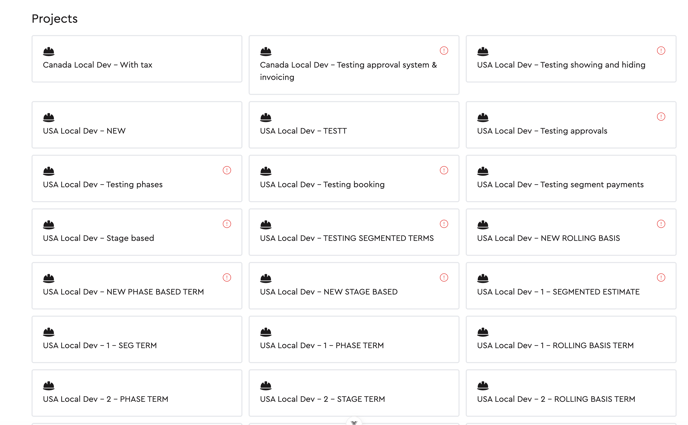
Task: Click warning icon on NEW PHASE BASED TERM card
Action: (227, 278)
